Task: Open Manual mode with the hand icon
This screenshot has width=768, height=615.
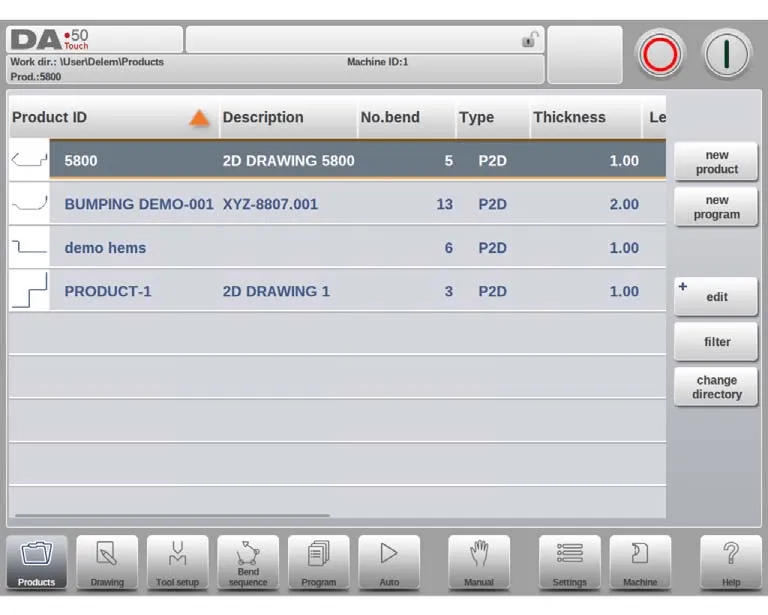Action: 479,562
